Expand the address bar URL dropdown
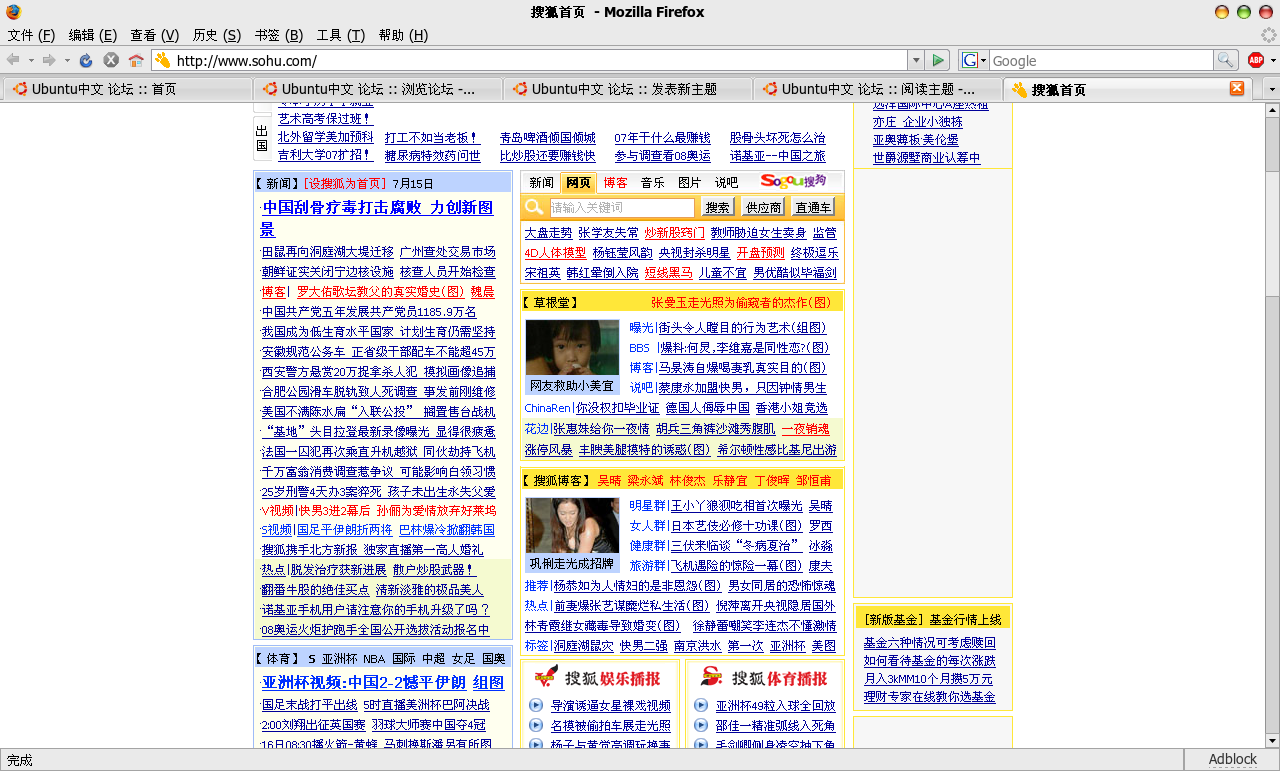This screenshot has height=771, width=1280. coord(915,61)
